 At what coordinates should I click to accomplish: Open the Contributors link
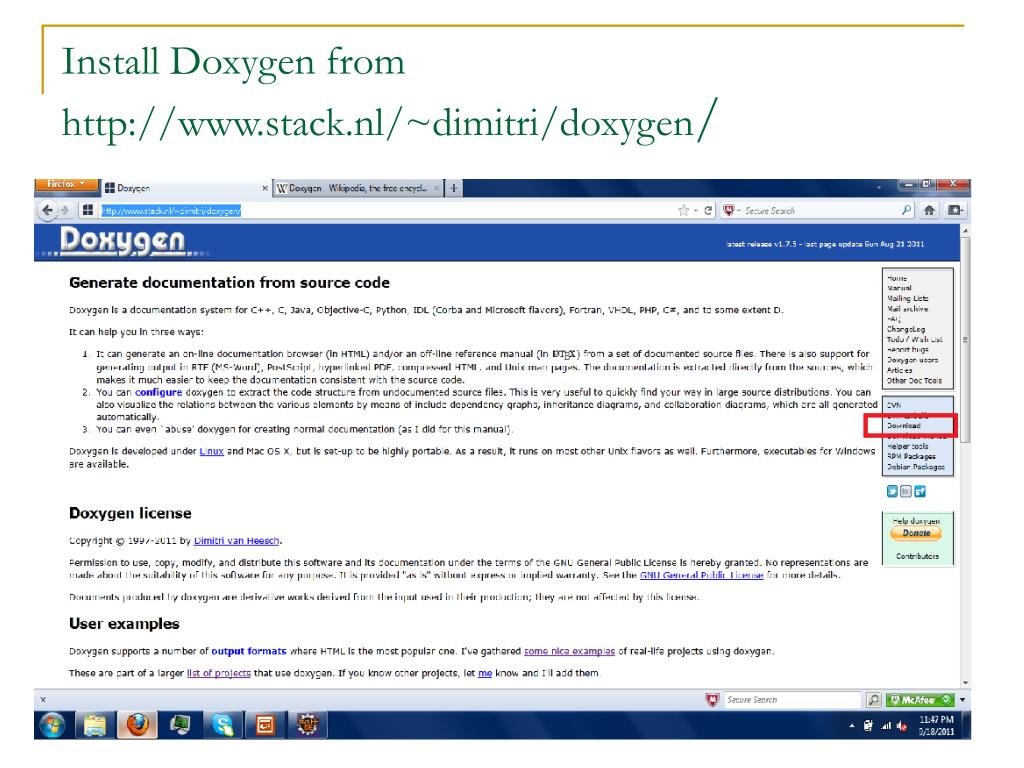[x=917, y=556]
